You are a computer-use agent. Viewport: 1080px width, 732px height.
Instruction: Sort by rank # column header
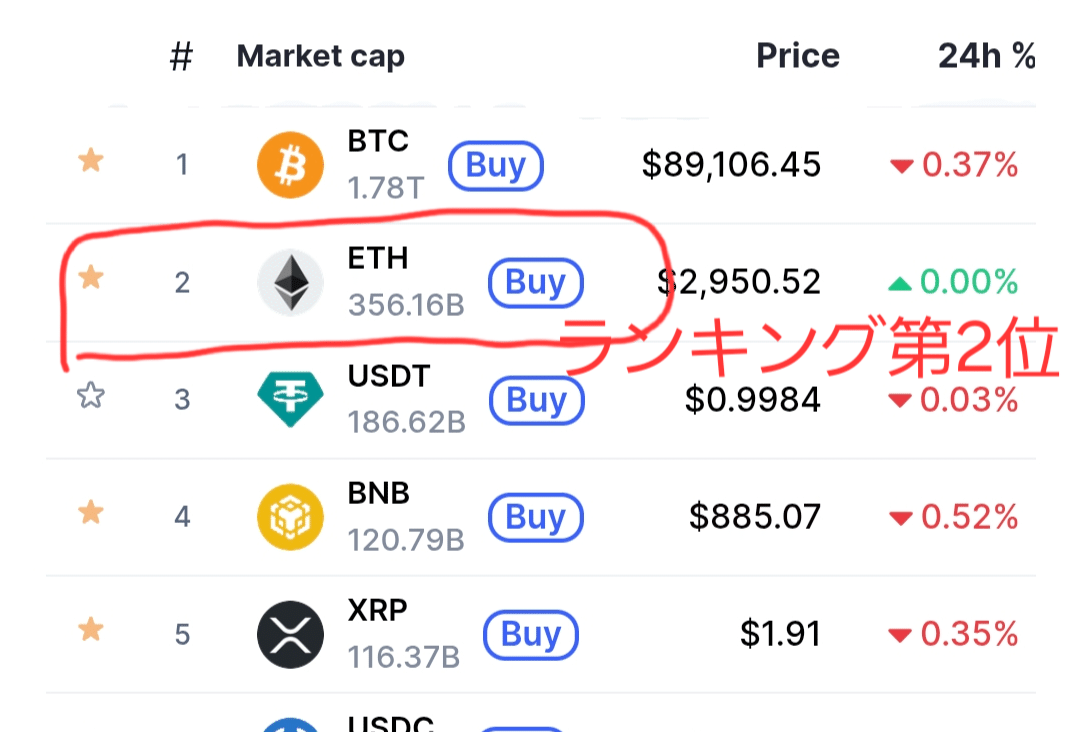tap(181, 58)
